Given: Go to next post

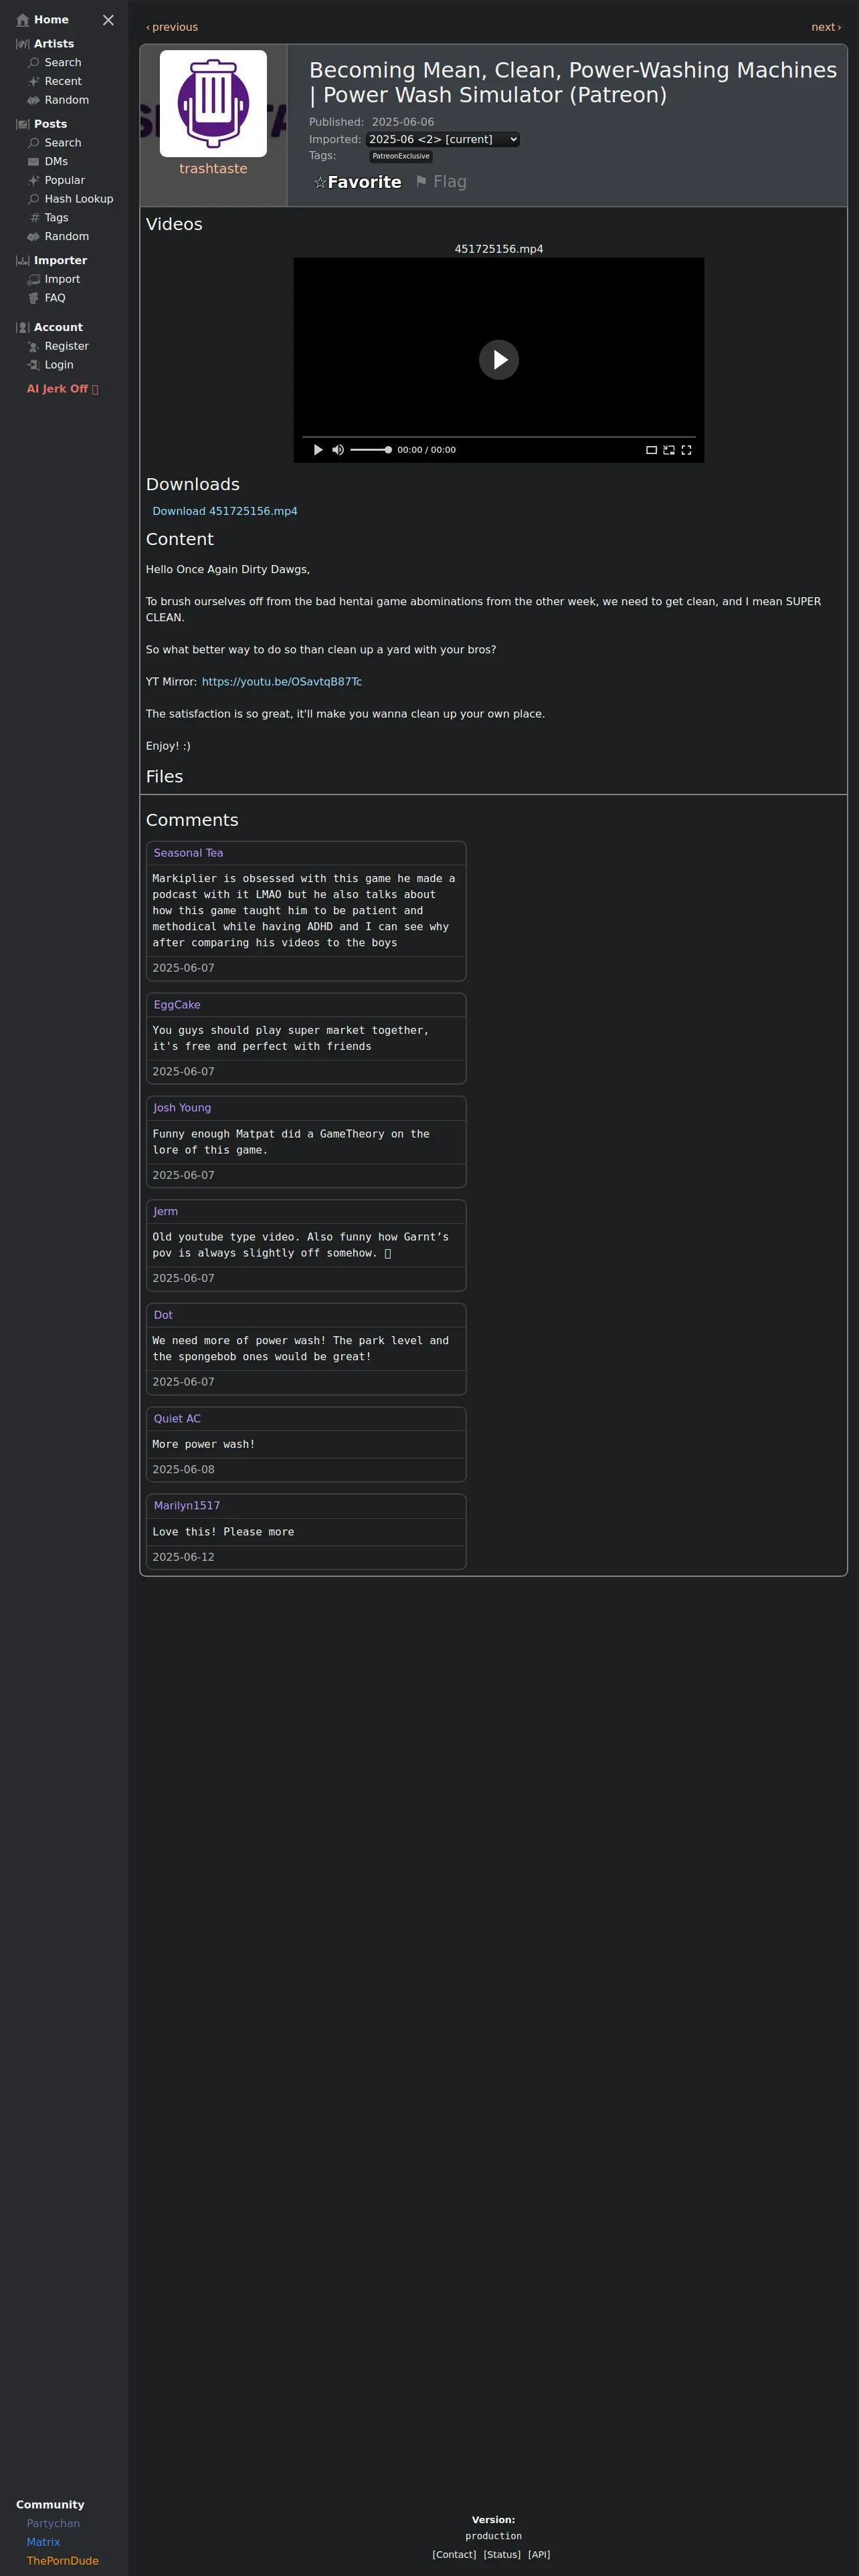Looking at the screenshot, I should tap(826, 27).
